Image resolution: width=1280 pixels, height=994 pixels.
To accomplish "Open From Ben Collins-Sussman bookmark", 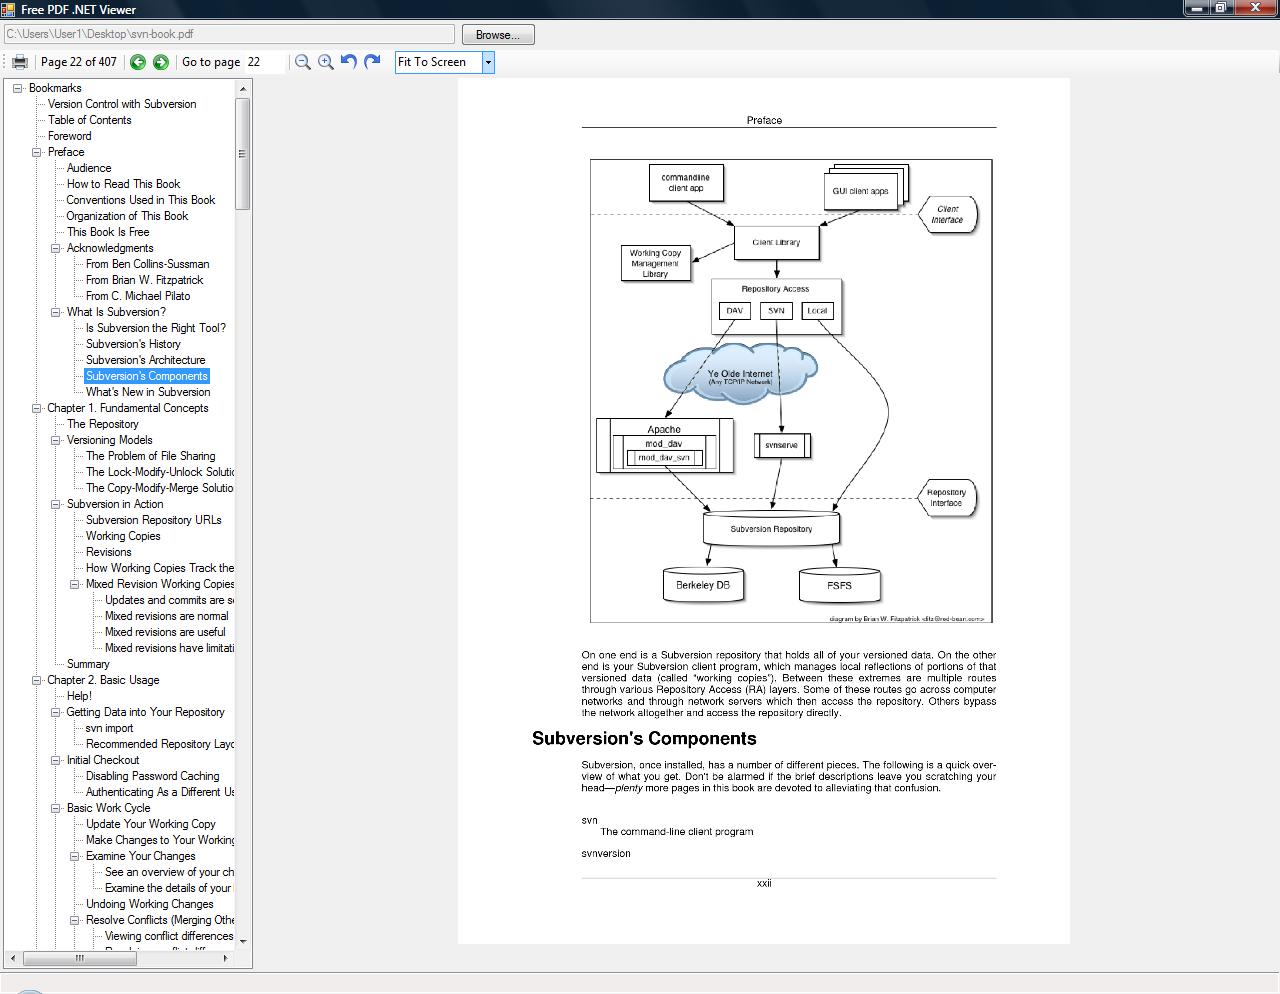I will [x=147, y=264].
